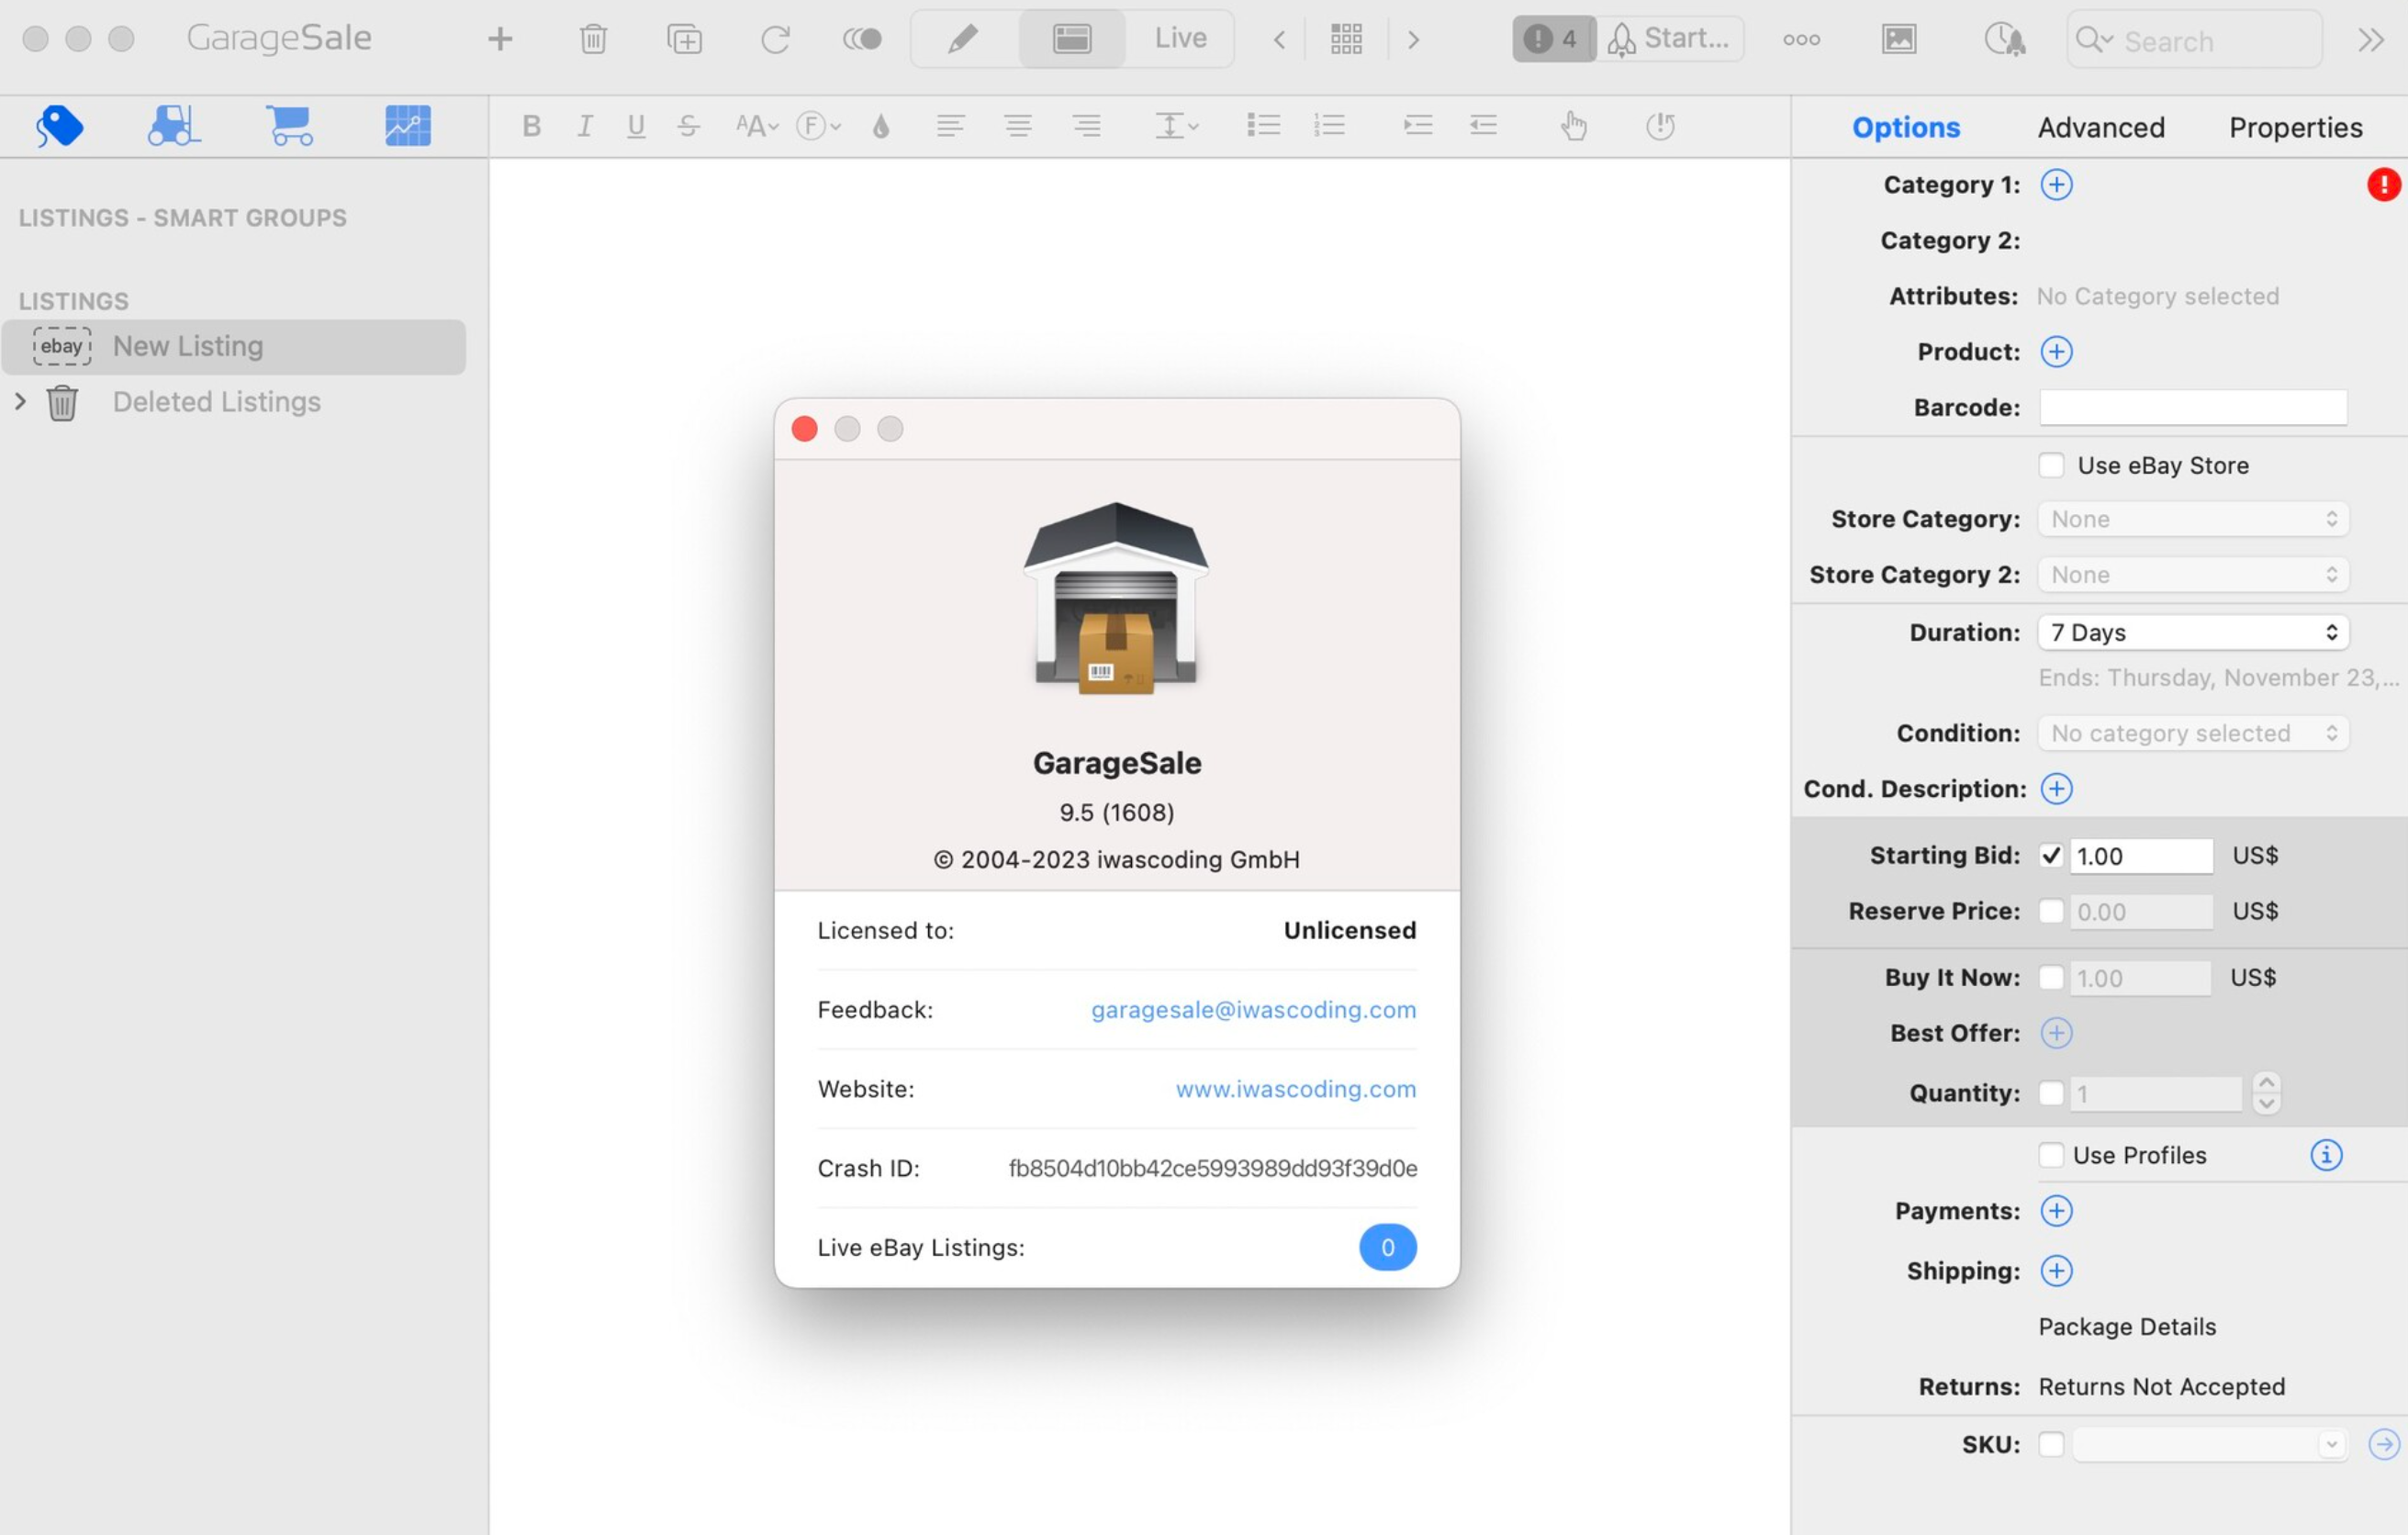Click the Search field in toolbar
The image size is (2408, 1535).
[2194, 40]
